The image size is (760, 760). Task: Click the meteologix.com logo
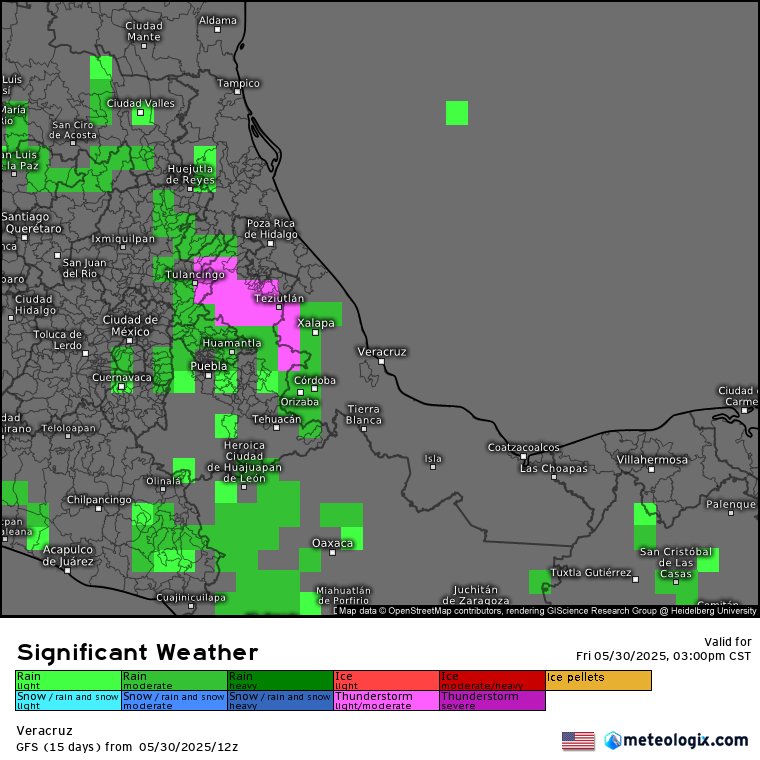[x=676, y=740]
